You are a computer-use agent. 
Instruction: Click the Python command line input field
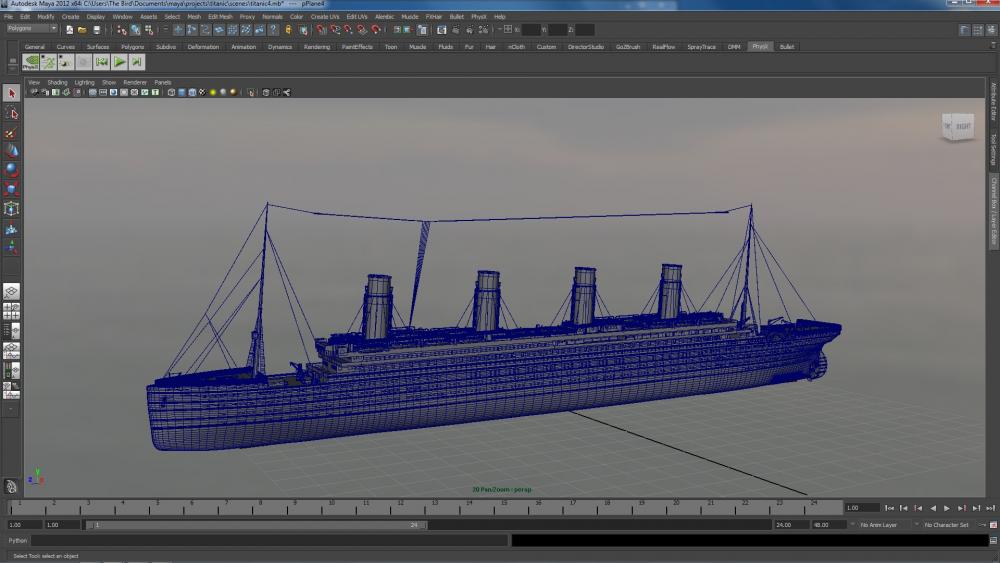pos(270,540)
